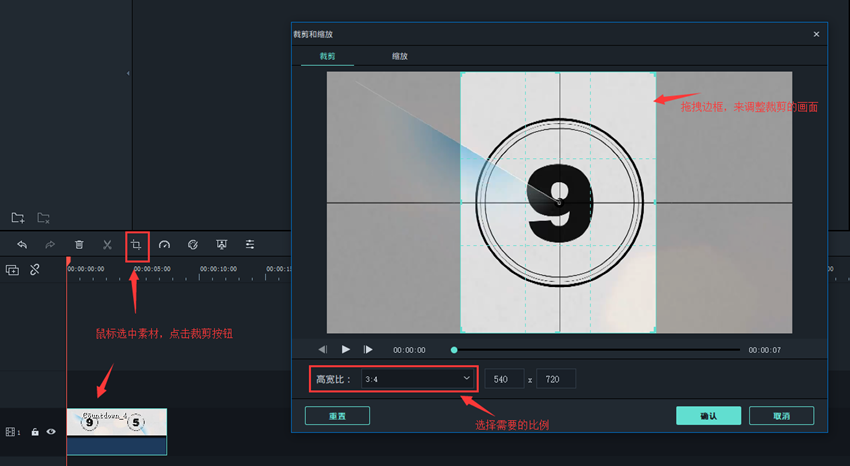Delete selected clip with trash icon
This screenshot has height=466, width=850.
pos(79,245)
